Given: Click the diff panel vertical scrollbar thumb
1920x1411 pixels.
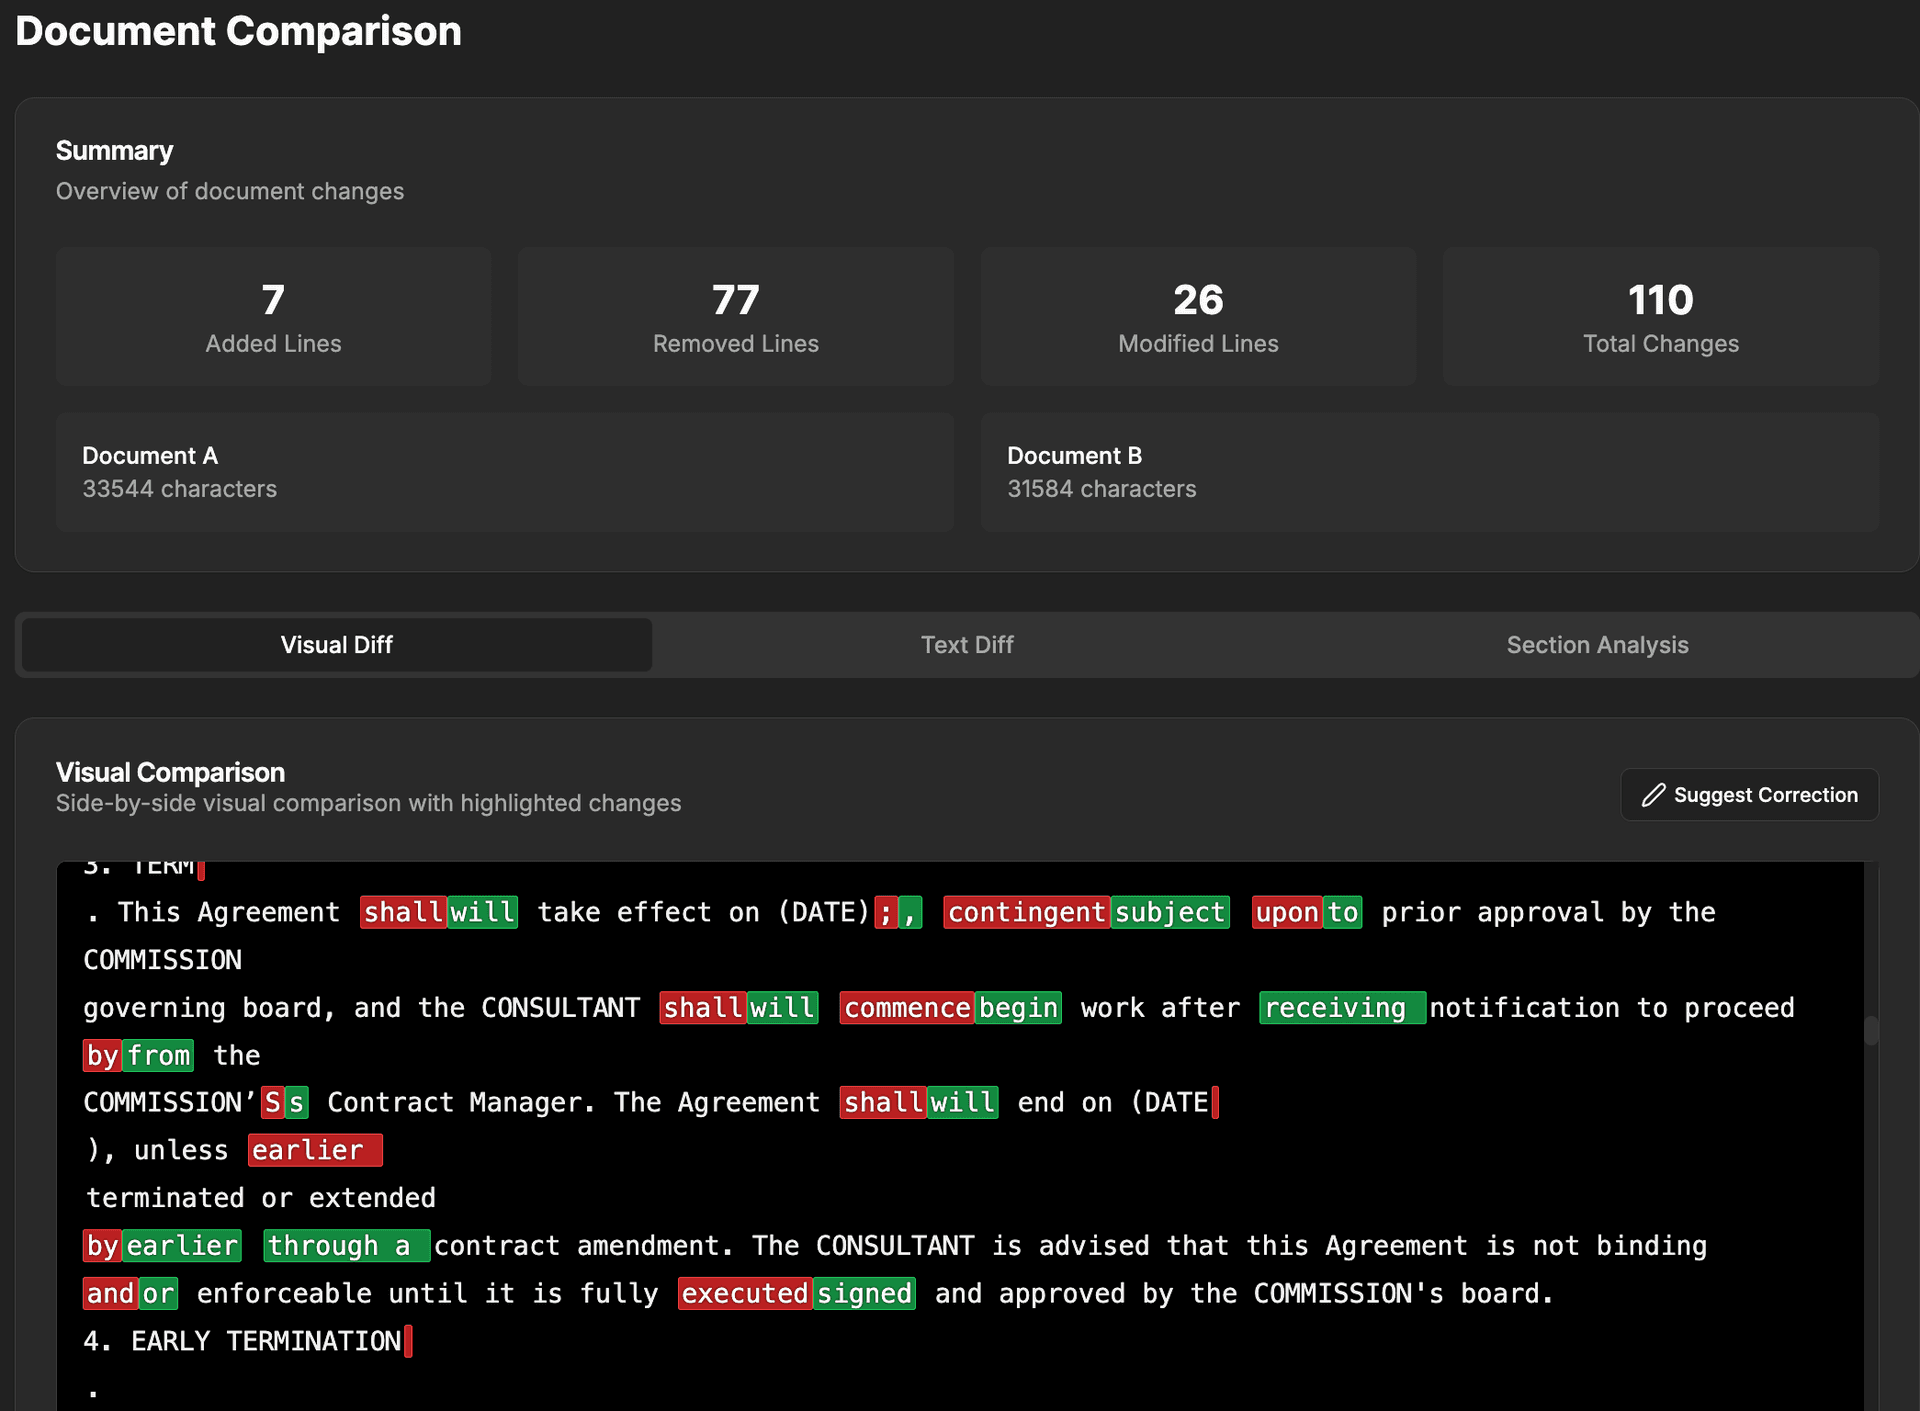Looking at the screenshot, I should 1871,1030.
